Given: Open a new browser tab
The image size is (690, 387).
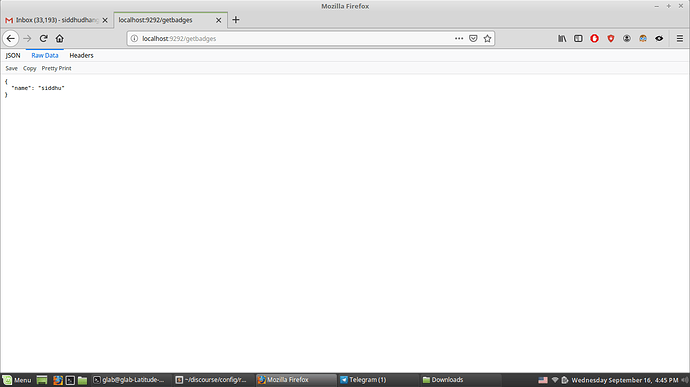Looking at the screenshot, I should pyautogui.click(x=236, y=20).
